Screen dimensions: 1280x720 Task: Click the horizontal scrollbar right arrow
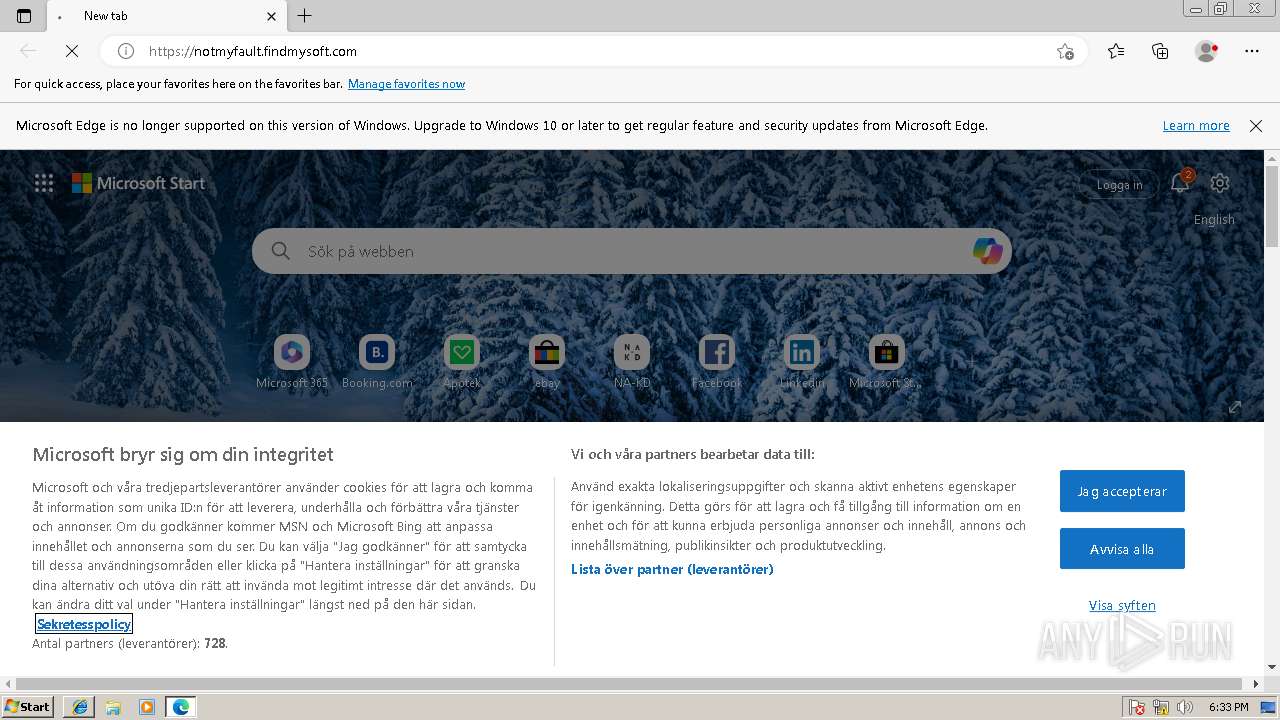coord(1256,685)
